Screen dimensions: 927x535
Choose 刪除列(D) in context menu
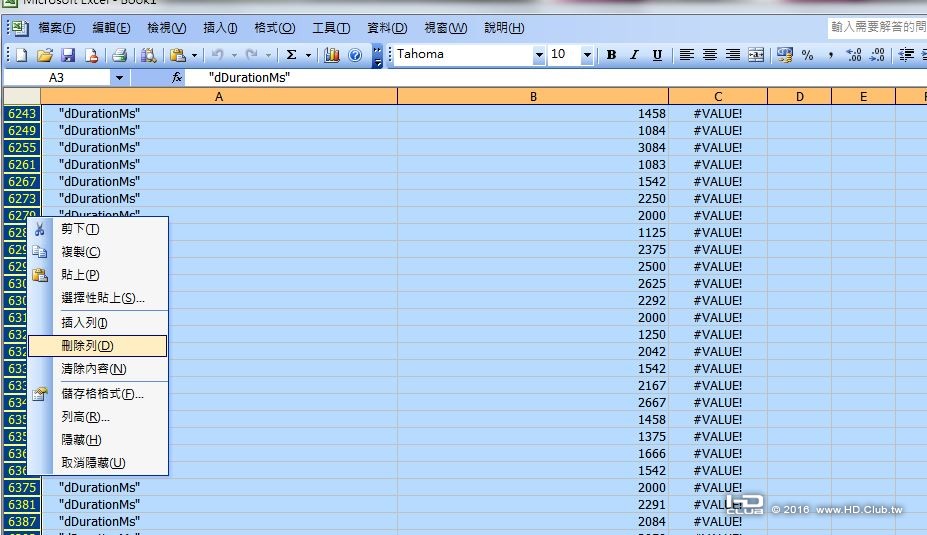click(98, 346)
